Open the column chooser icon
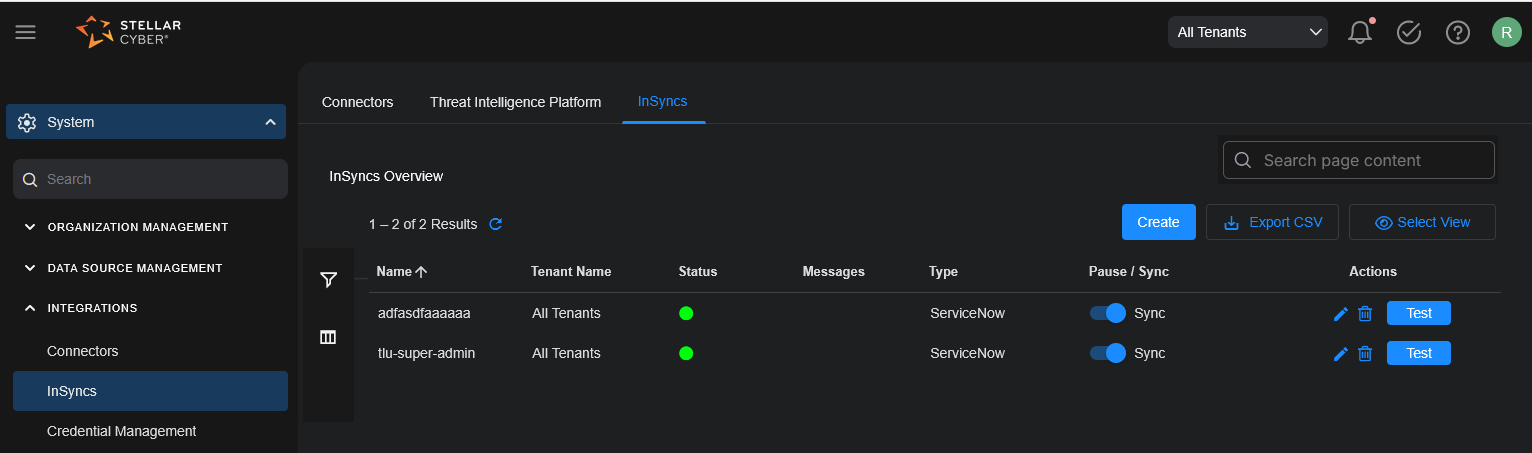 click(328, 337)
